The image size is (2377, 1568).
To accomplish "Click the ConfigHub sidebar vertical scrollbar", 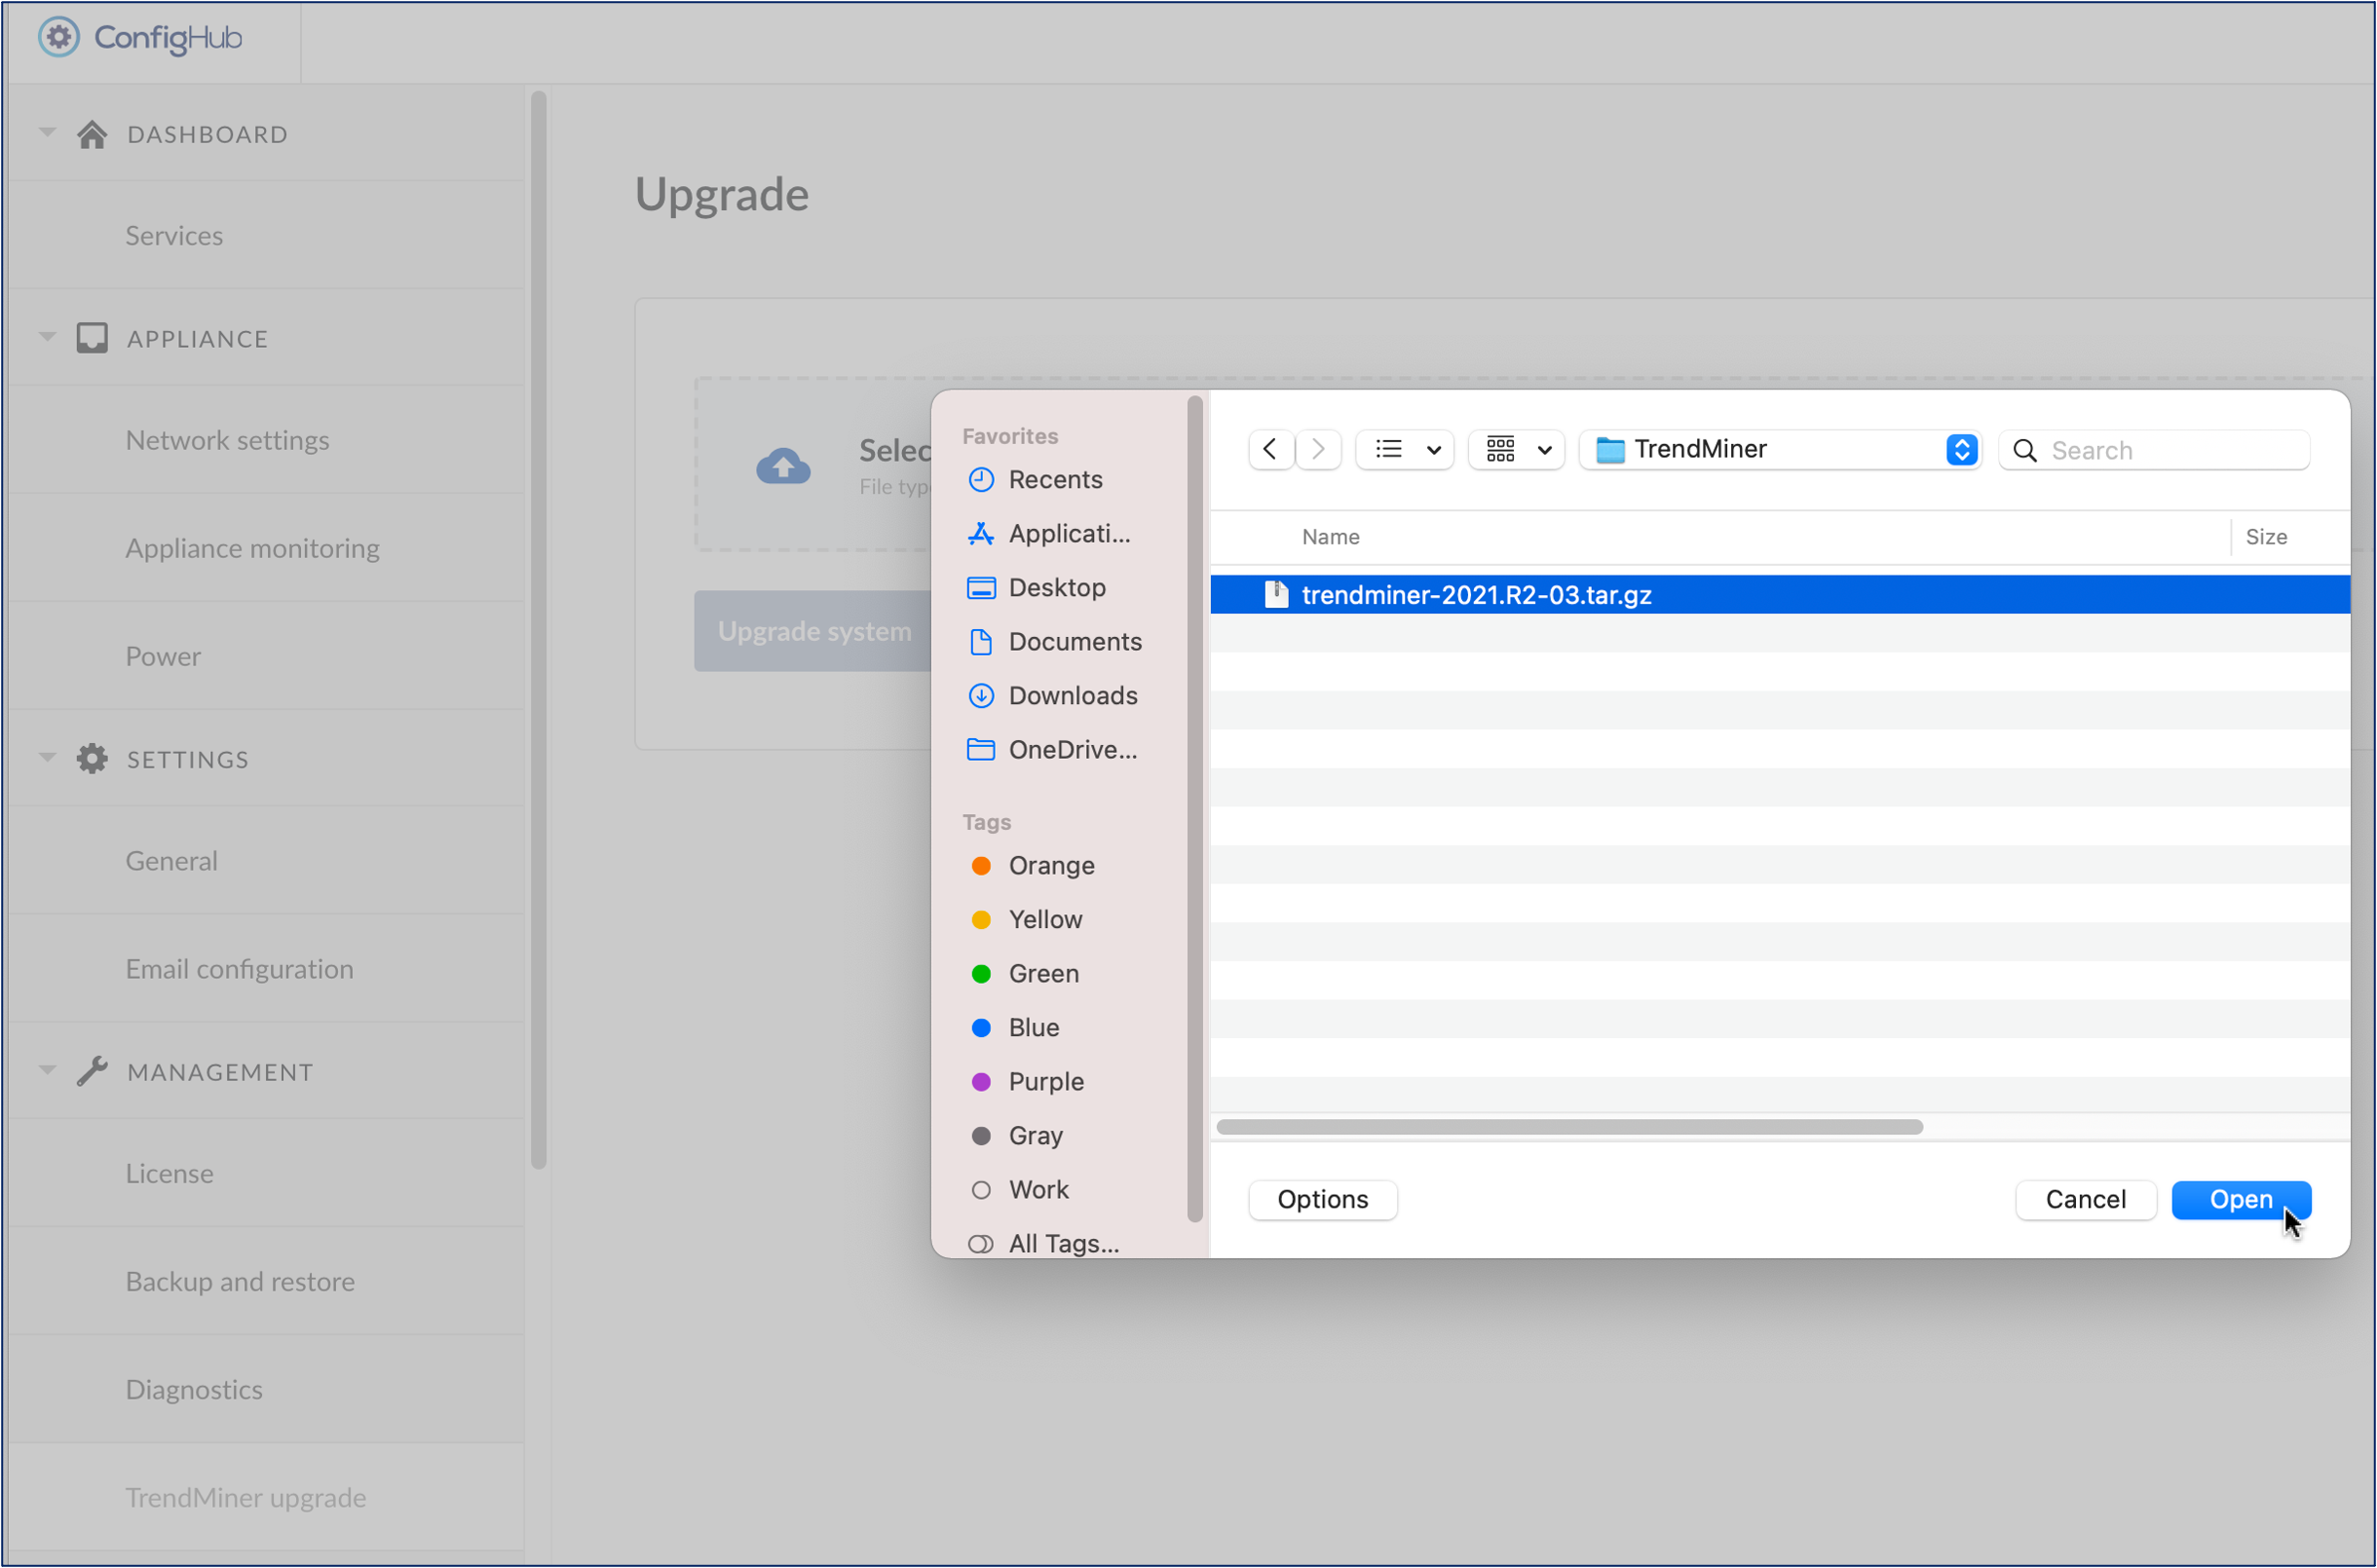I will tap(538, 628).
